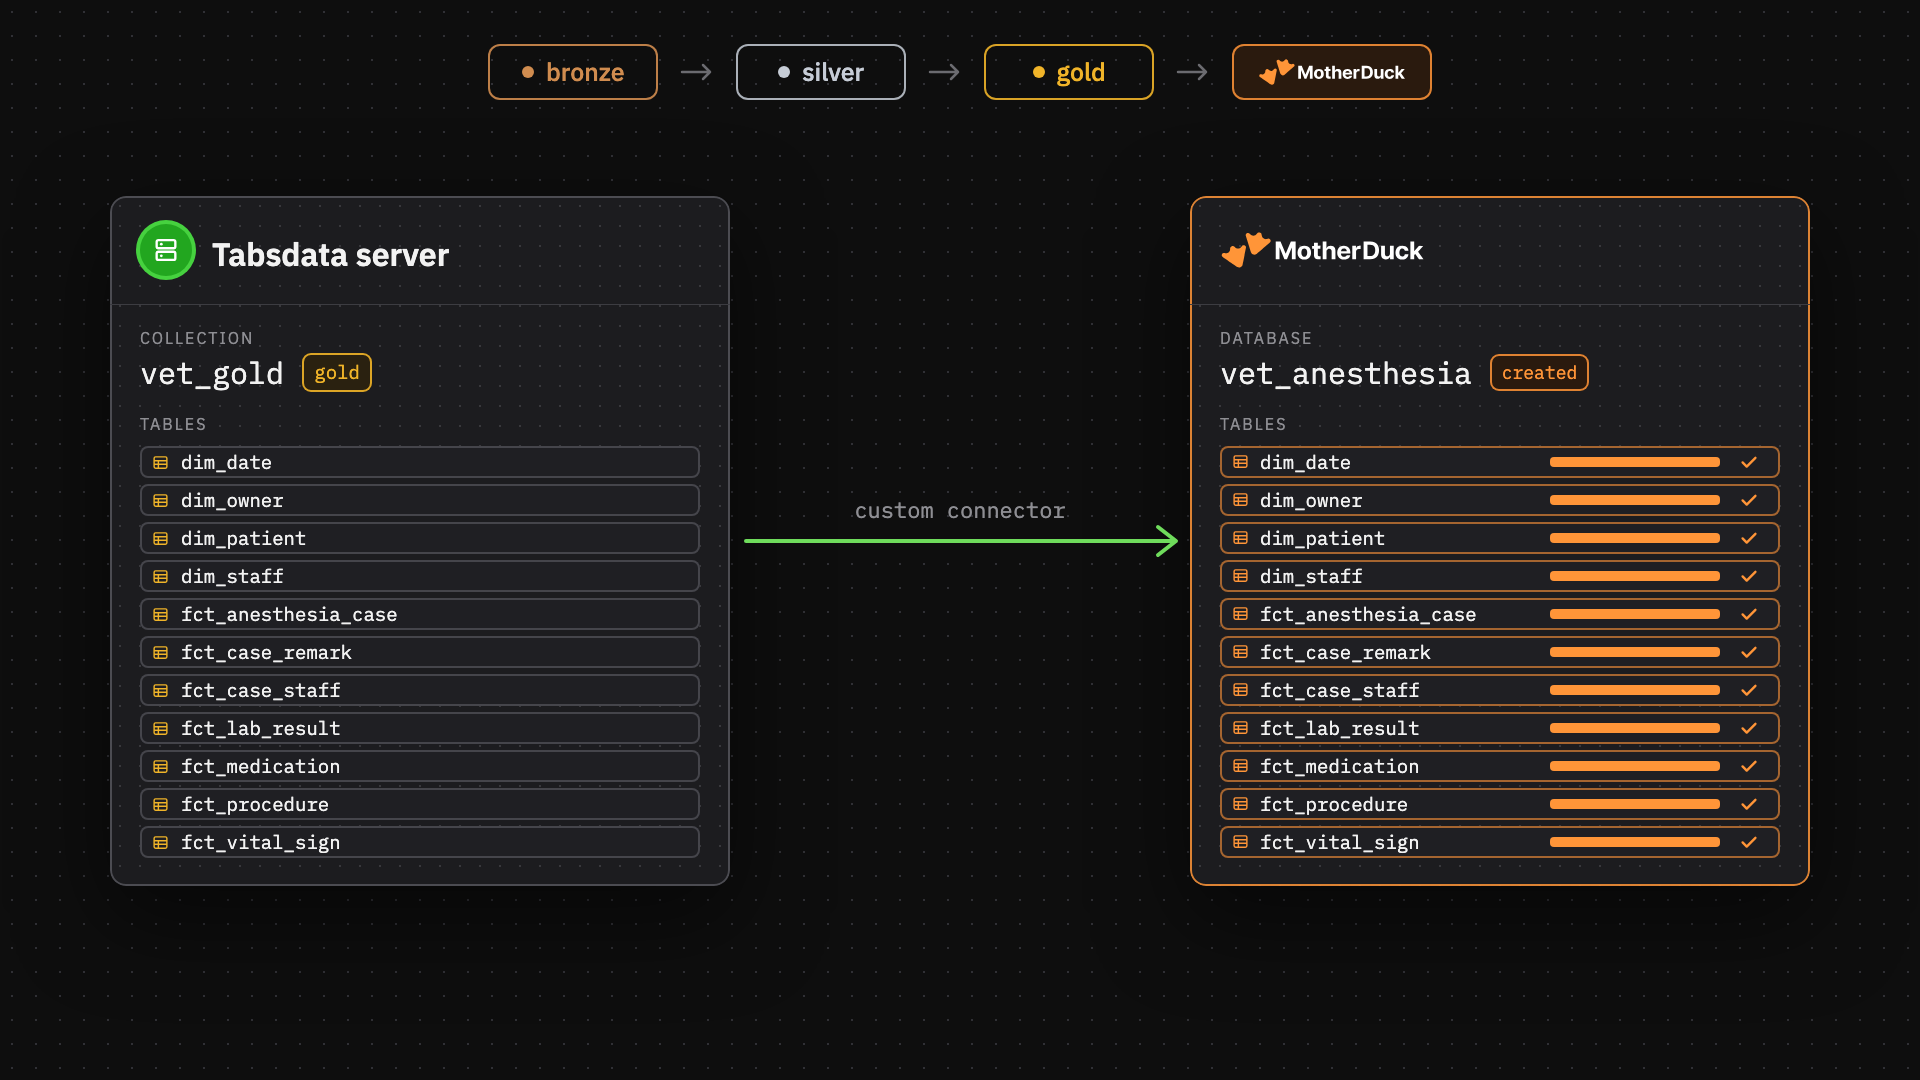Select dim_staff row in Tabsdata tables
The image size is (1920, 1080).
[420, 576]
